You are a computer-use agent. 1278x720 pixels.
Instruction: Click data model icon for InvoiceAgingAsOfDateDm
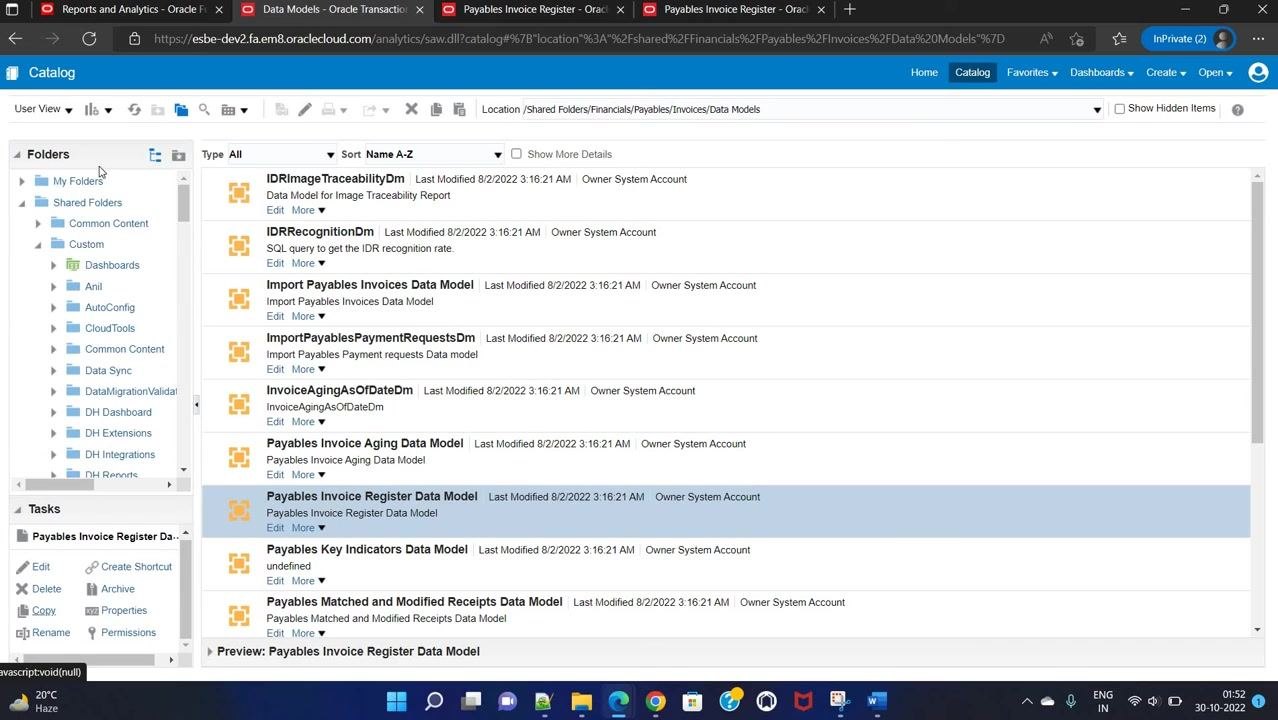tap(239, 405)
